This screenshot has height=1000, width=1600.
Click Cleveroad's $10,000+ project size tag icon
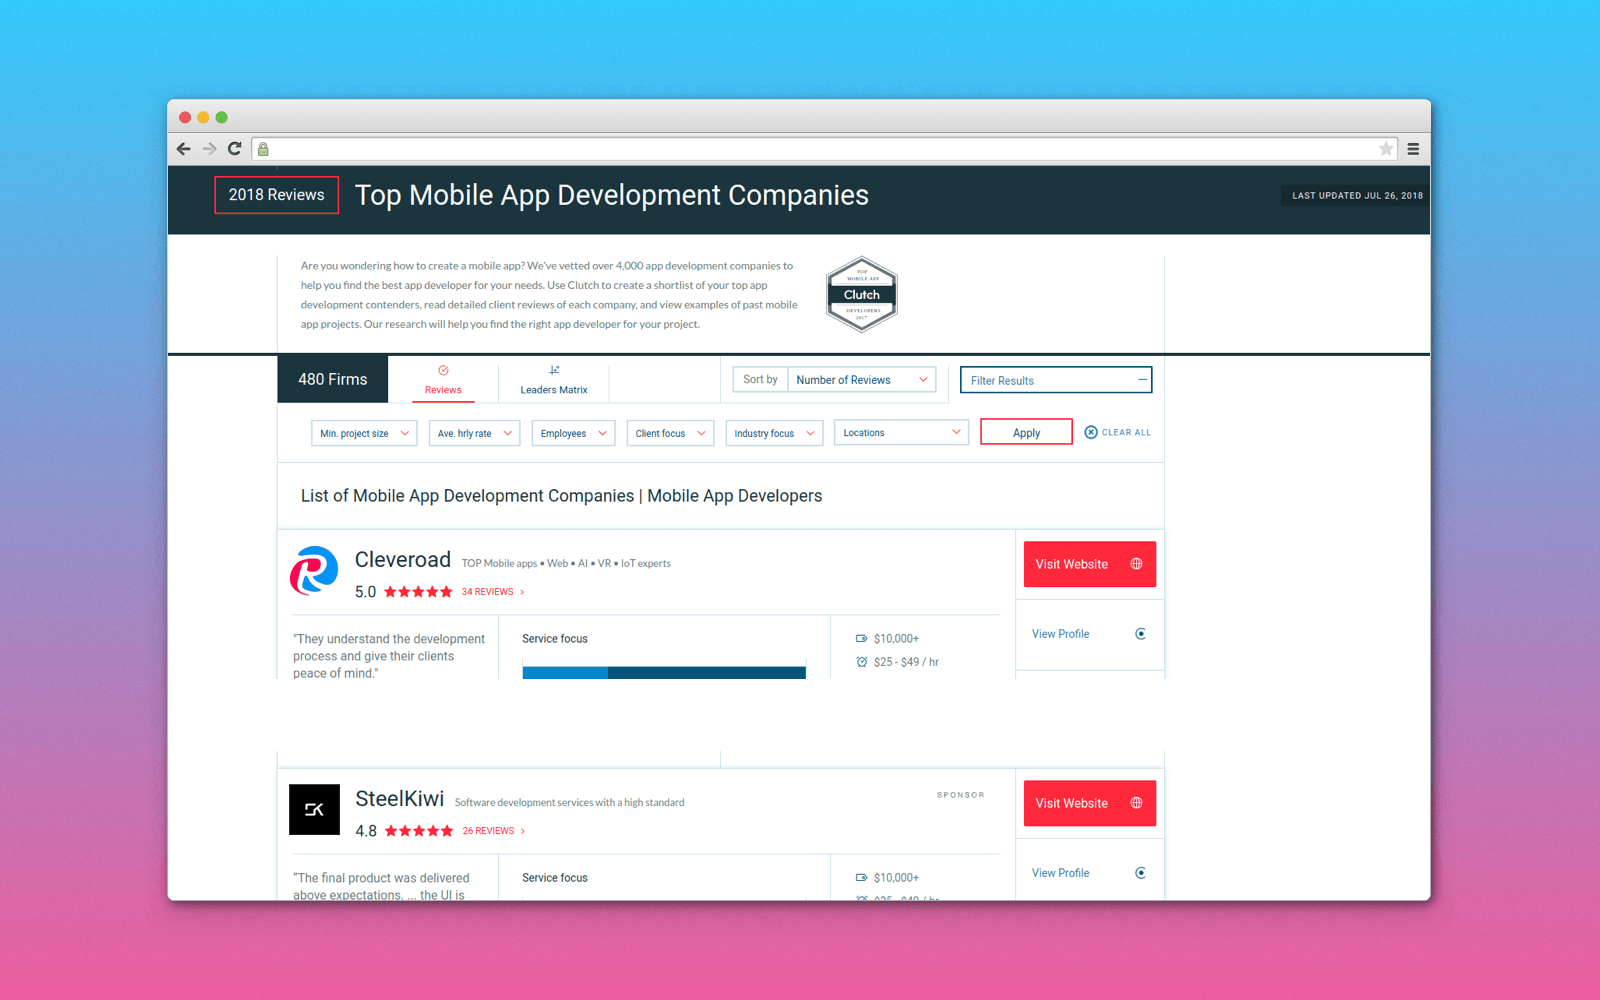click(x=862, y=638)
